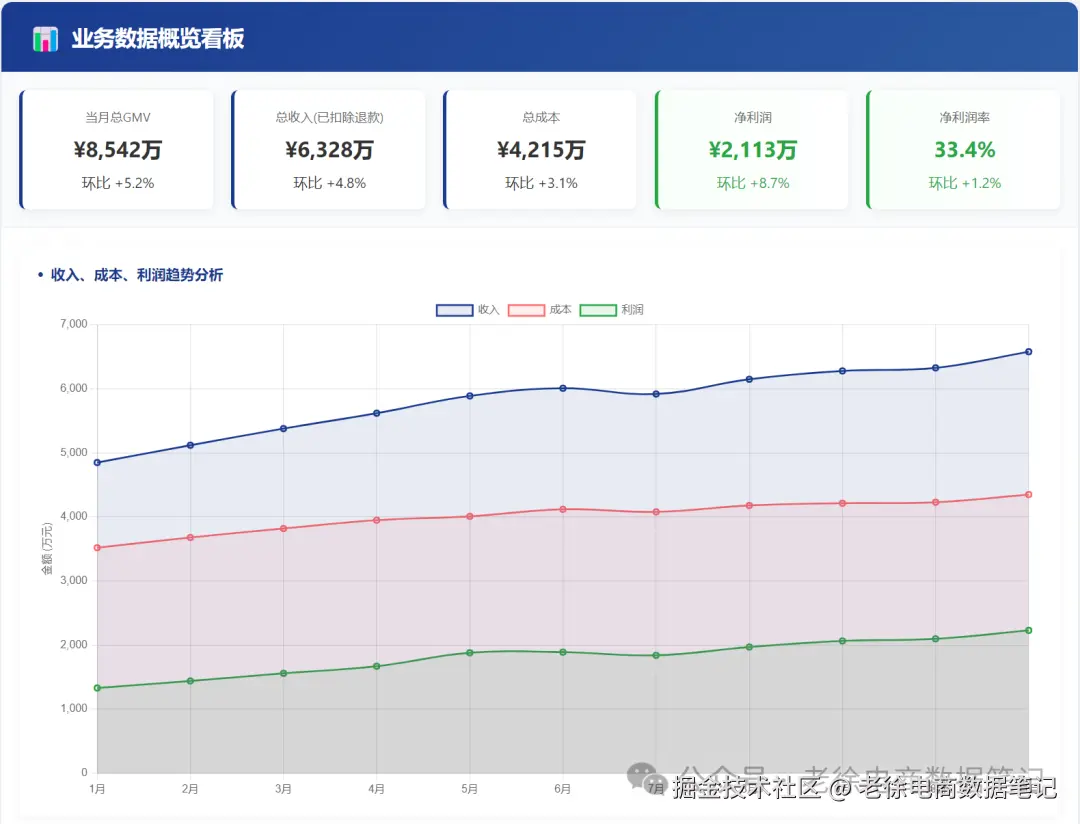Click the 33.4% value
Screen dimensions: 1080x824
click(964, 150)
